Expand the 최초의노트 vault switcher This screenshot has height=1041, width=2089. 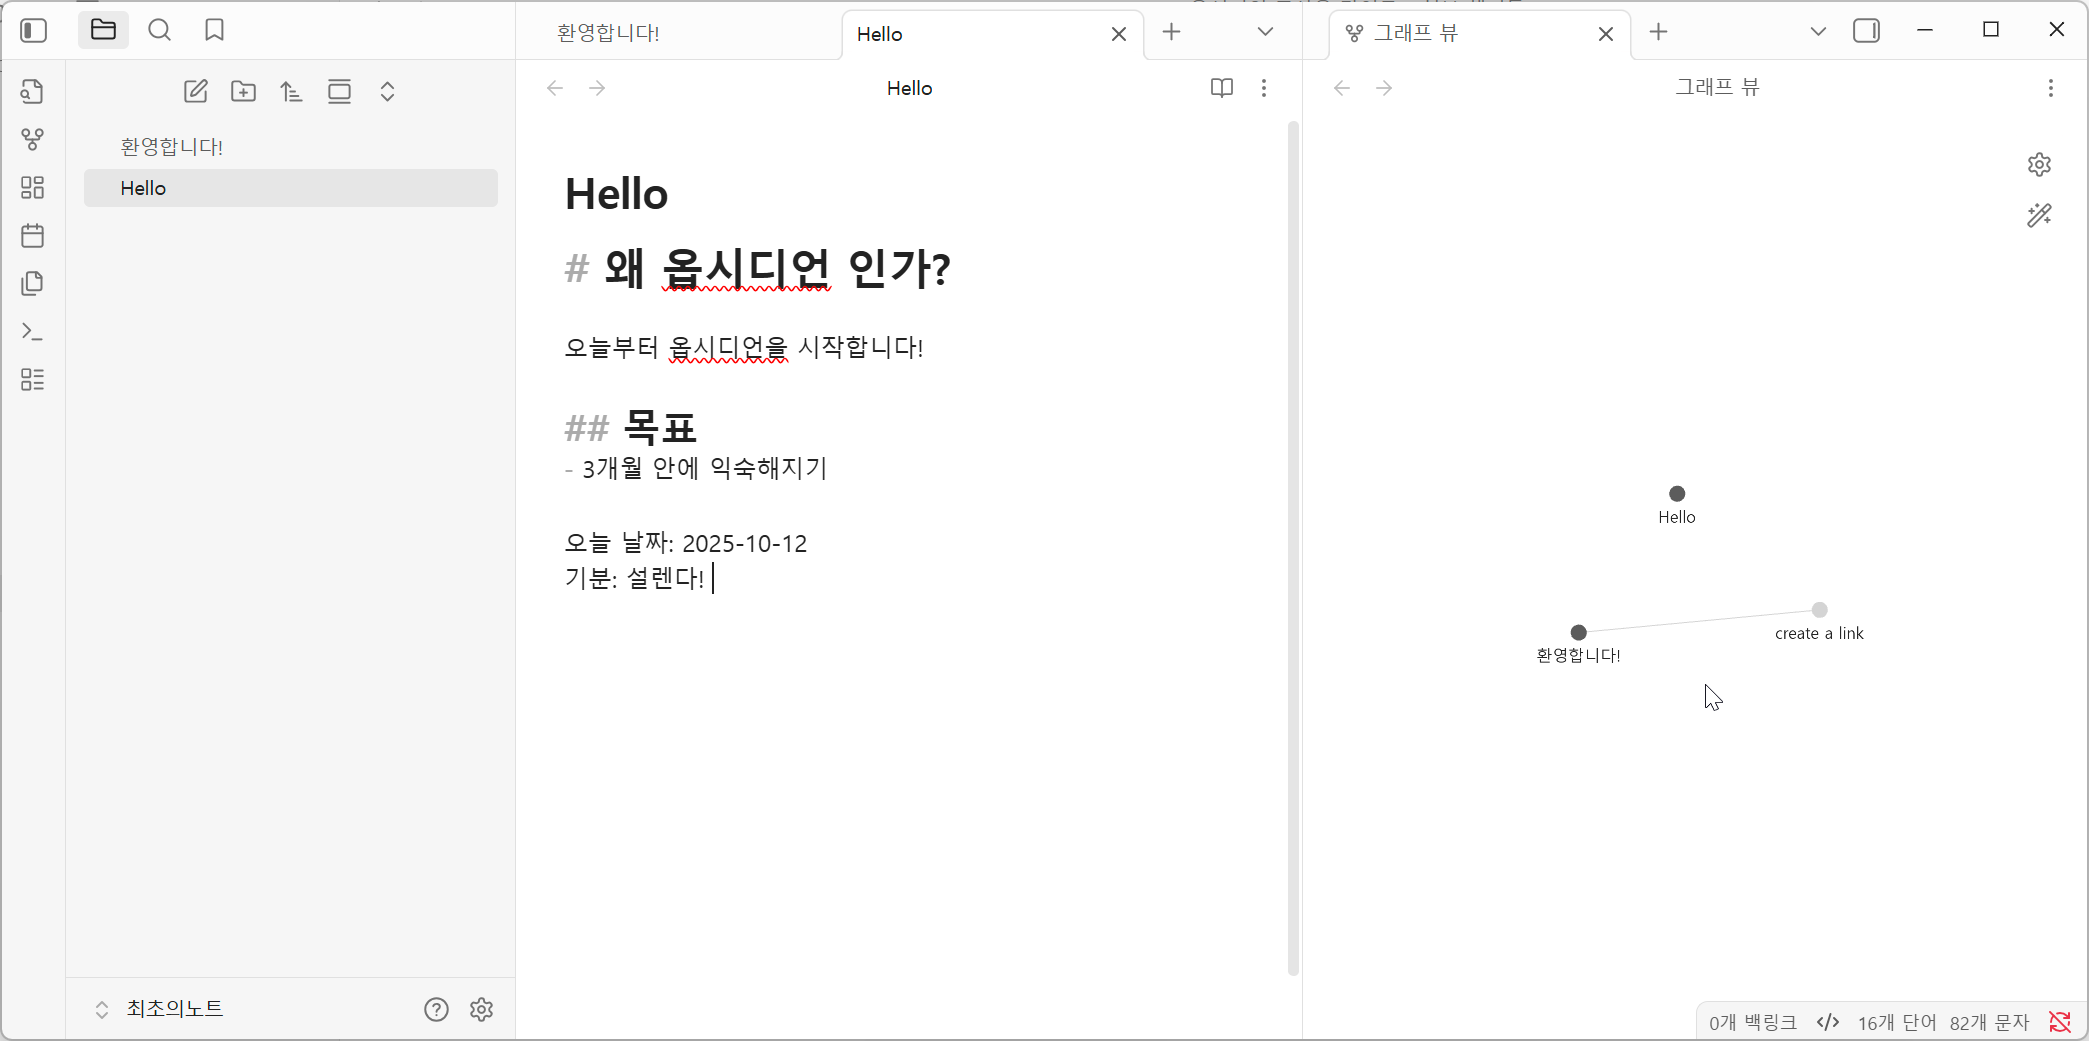click(101, 1009)
